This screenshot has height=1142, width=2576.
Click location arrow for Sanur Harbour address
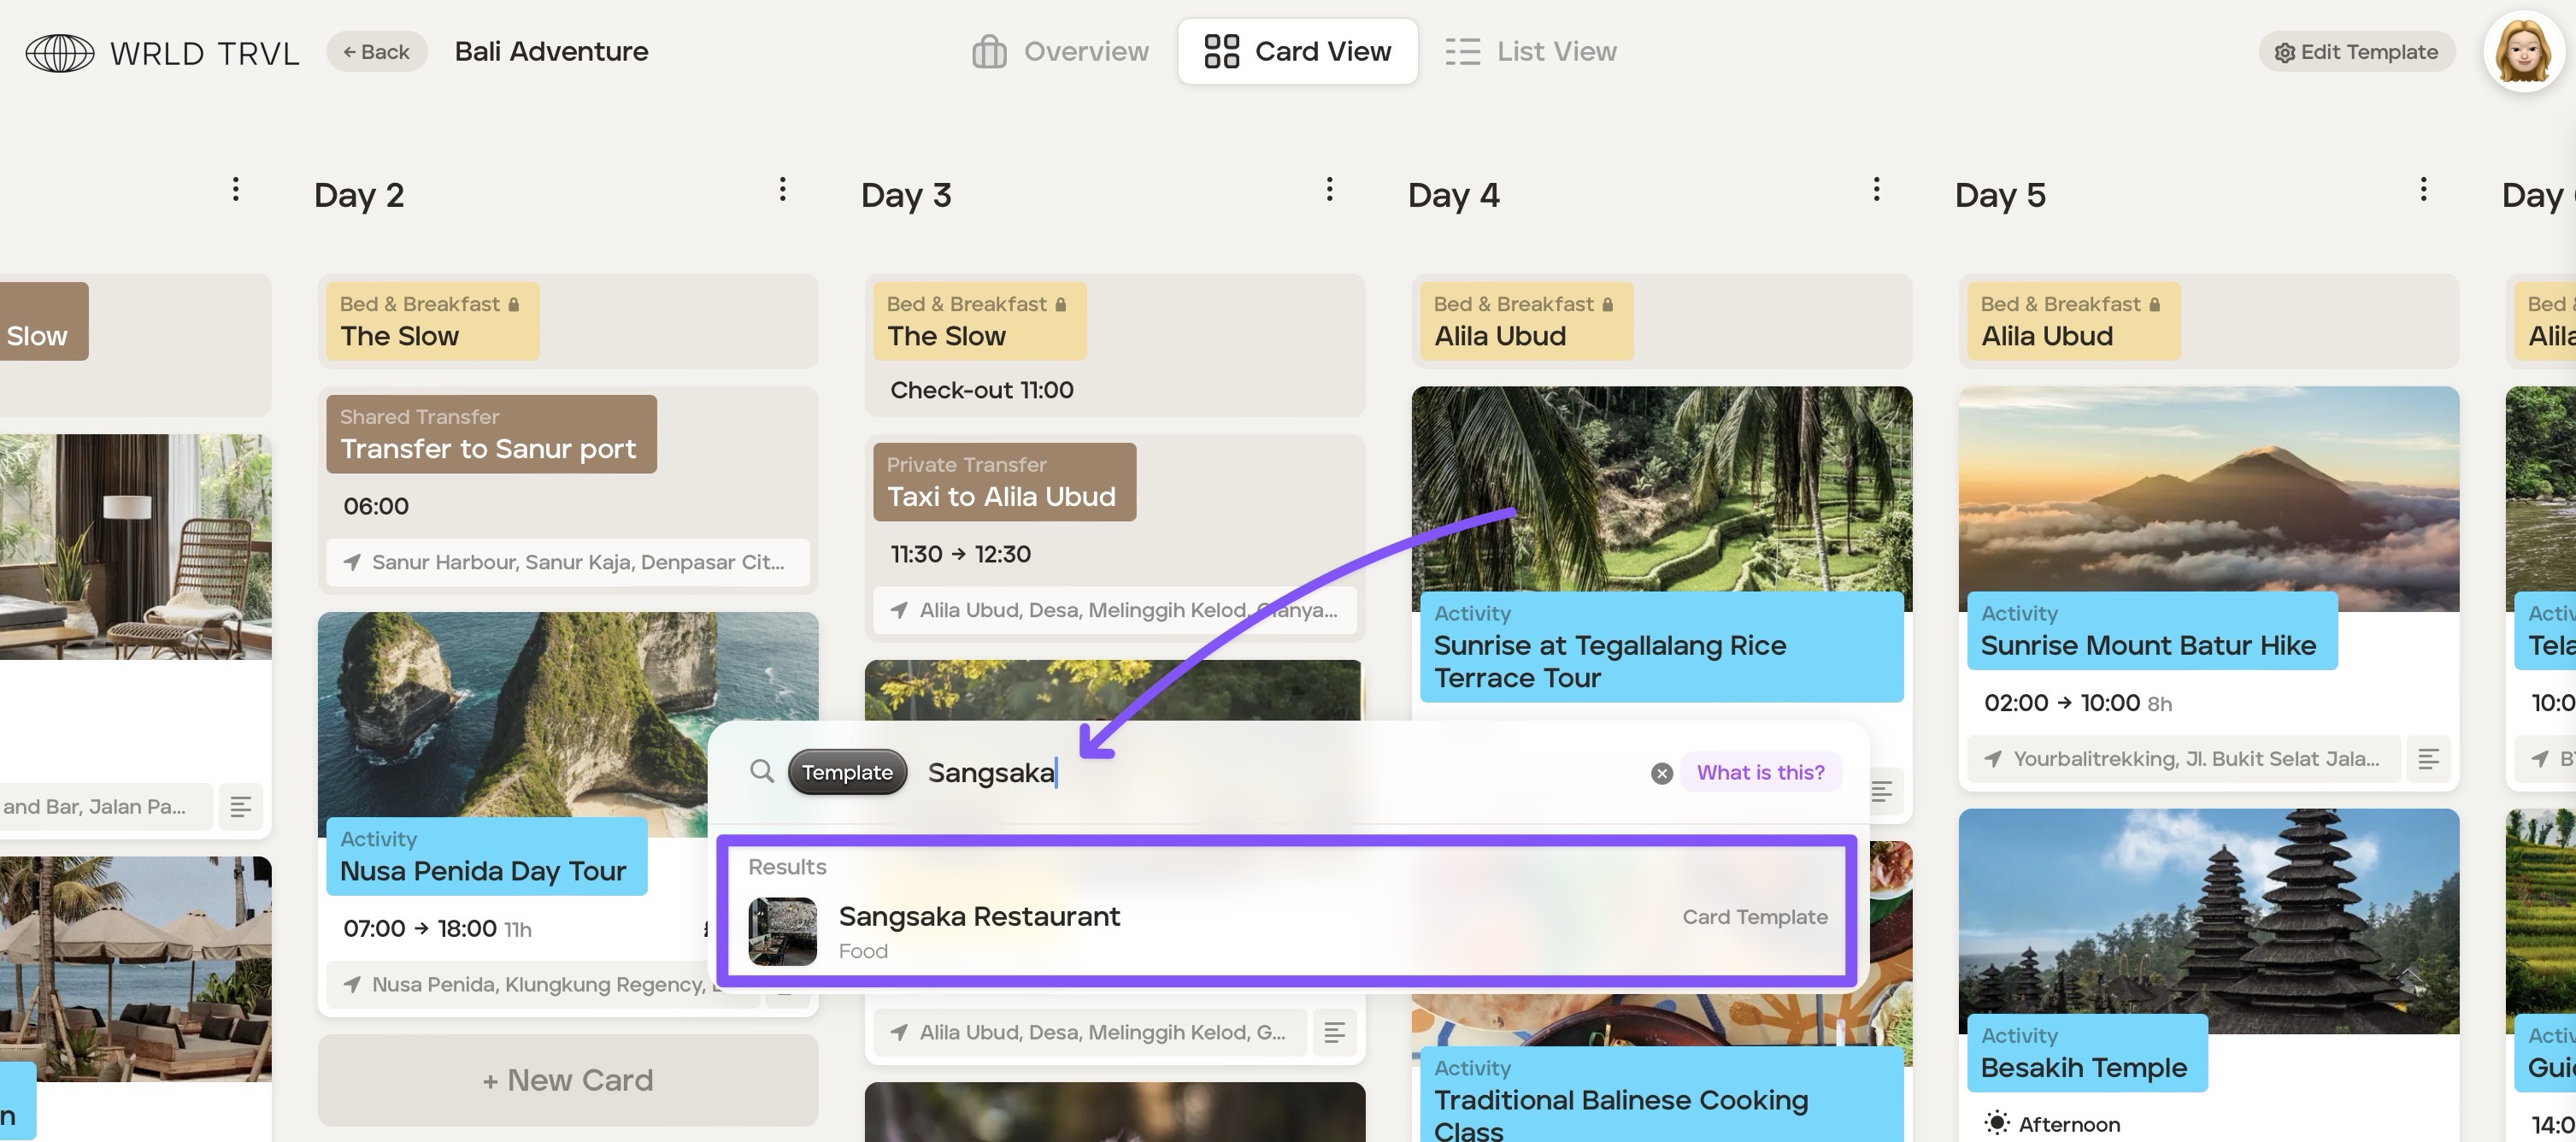point(352,562)
